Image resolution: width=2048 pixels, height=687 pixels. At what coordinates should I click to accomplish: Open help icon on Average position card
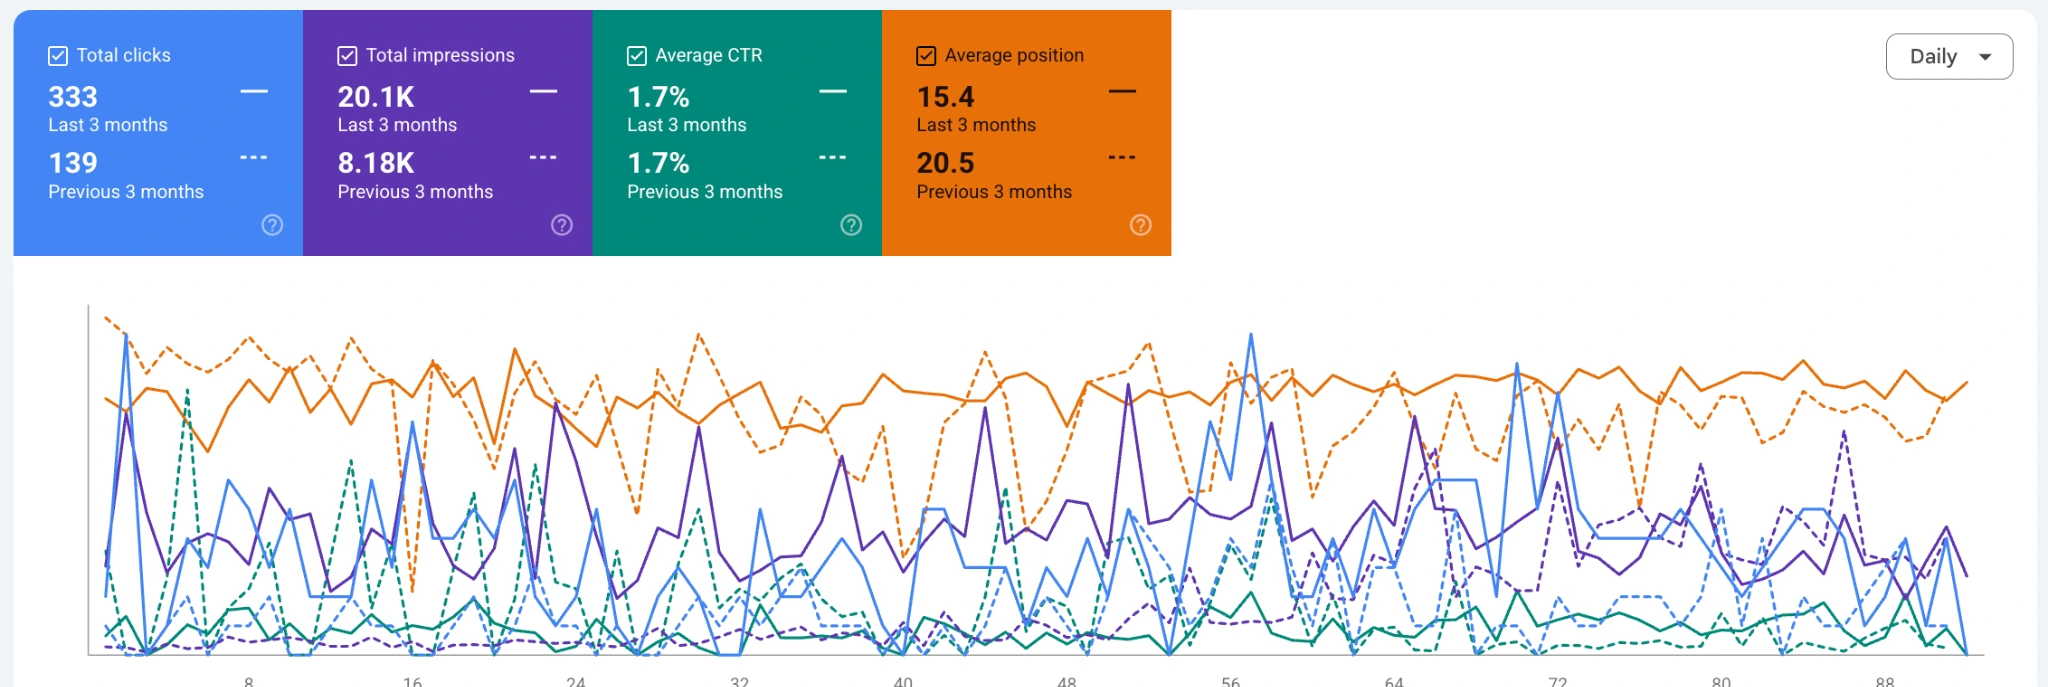[1140, 225]
